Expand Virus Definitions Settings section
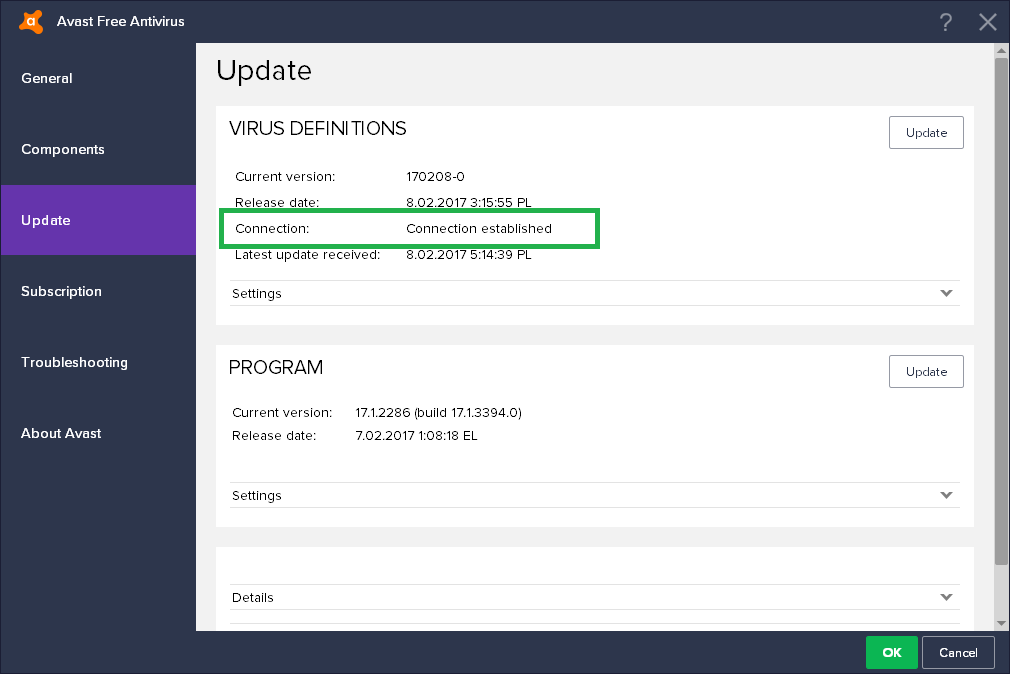The width and height of the screenshot is (1010, 674). 595,293
